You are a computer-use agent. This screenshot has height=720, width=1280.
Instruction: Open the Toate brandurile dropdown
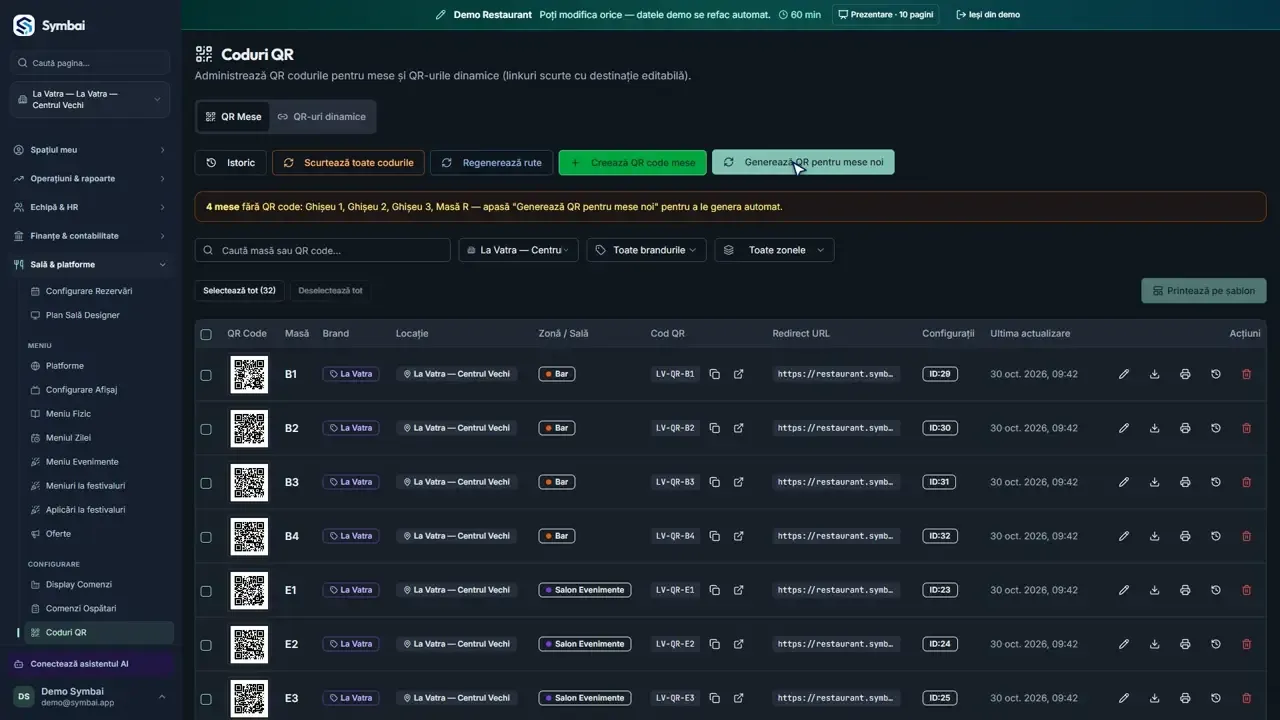tap(646, 250)
